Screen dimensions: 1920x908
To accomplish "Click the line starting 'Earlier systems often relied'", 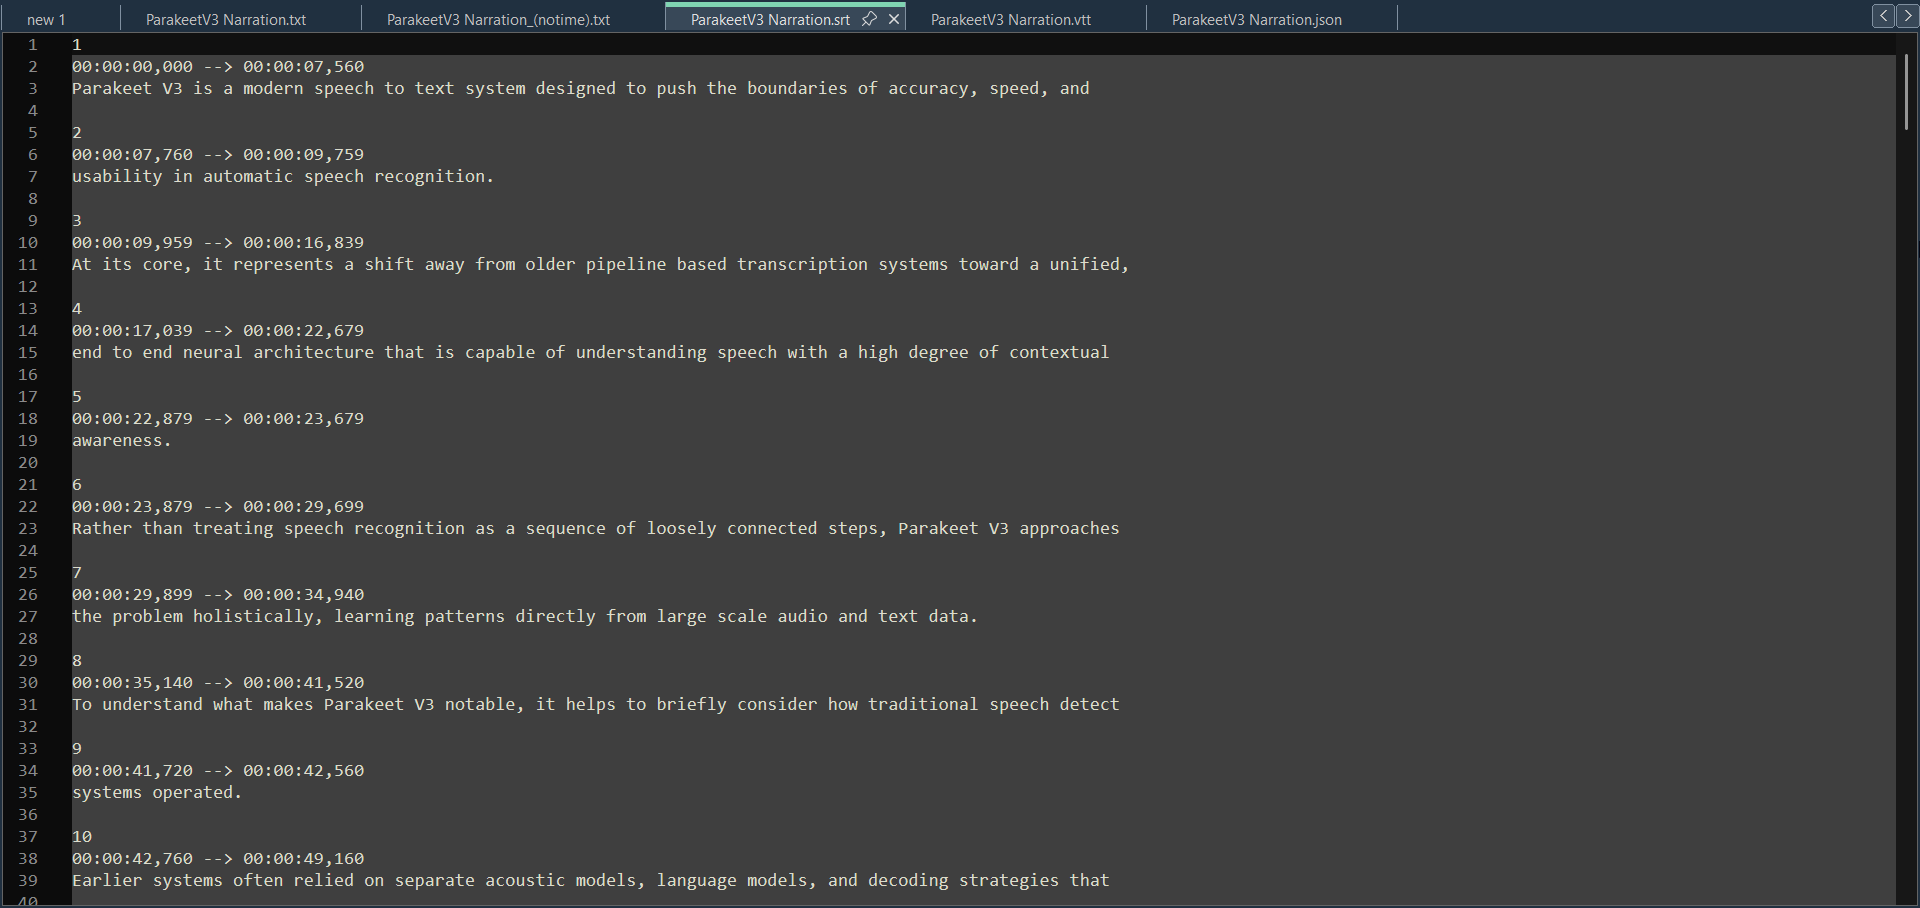I will (591, 881).
